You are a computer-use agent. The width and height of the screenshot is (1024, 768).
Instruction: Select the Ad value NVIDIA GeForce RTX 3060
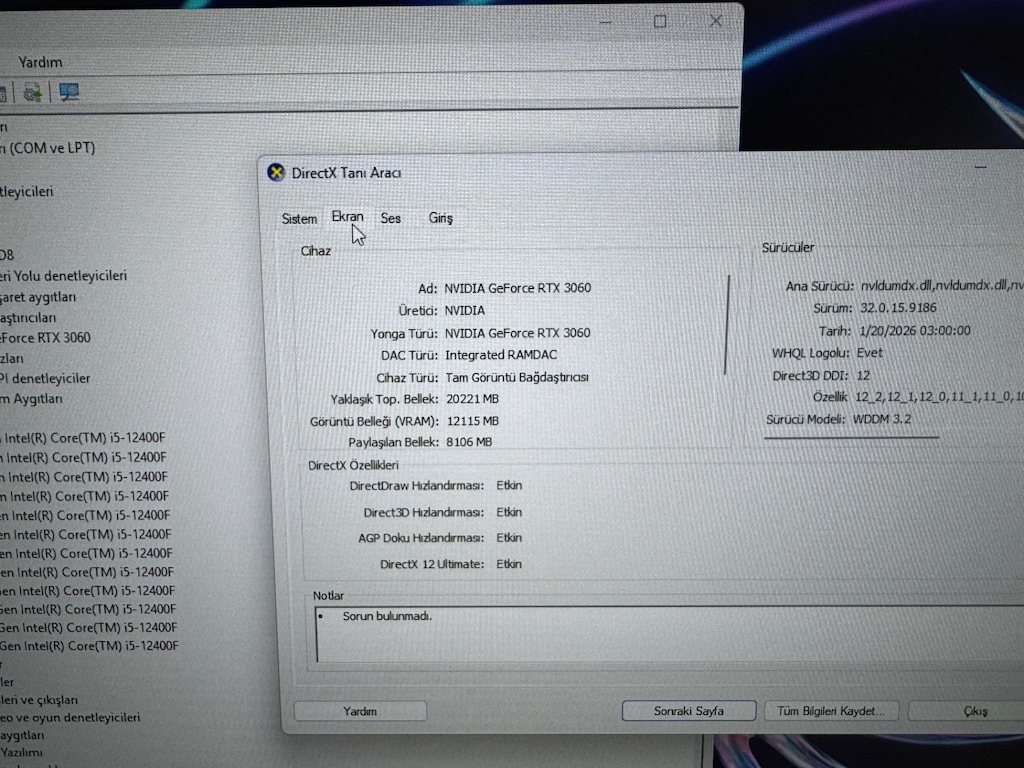tap(517, 288)
